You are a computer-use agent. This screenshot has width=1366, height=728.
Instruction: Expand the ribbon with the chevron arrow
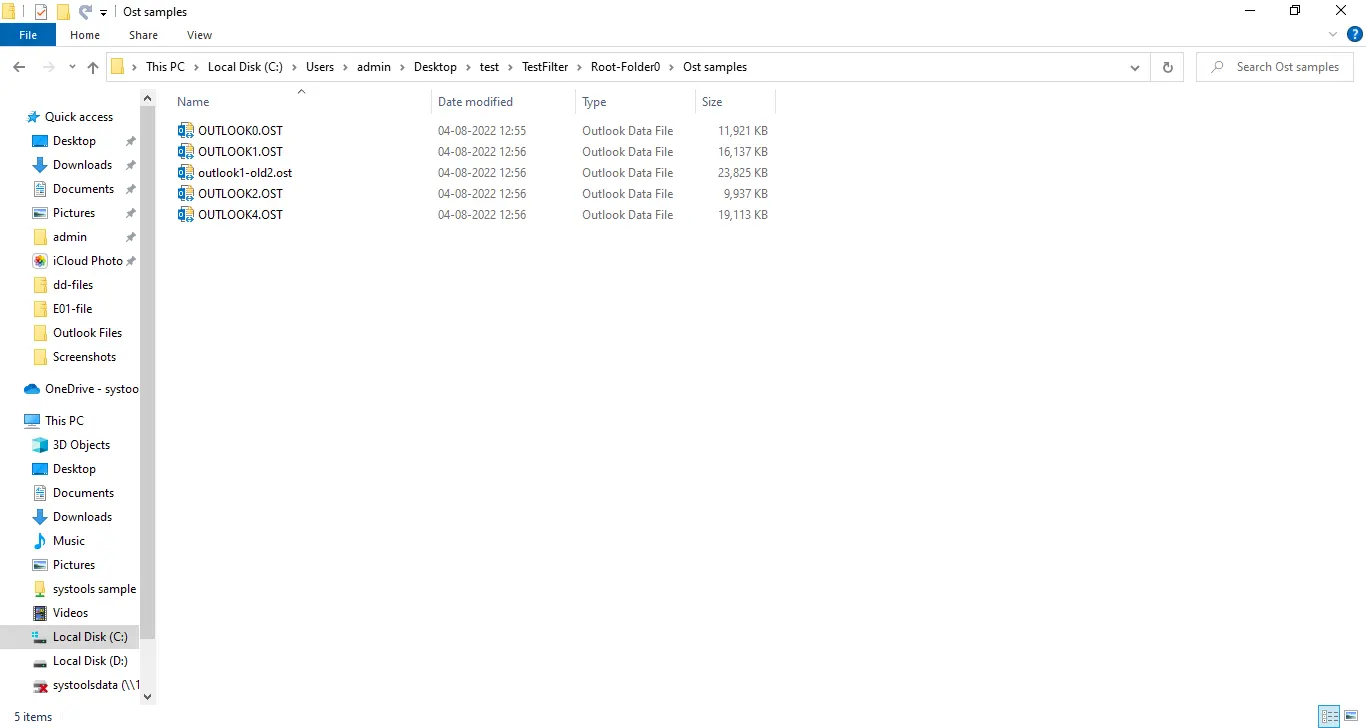[x=1333, y=35]
